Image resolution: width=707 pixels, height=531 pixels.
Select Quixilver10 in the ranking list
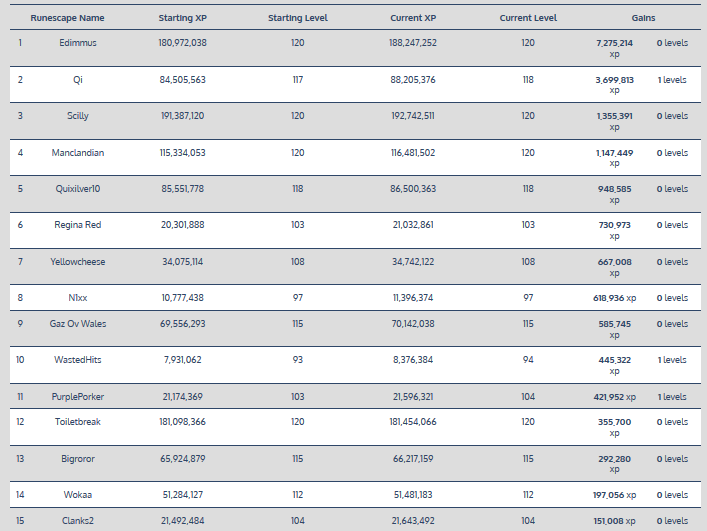point(77,189)
